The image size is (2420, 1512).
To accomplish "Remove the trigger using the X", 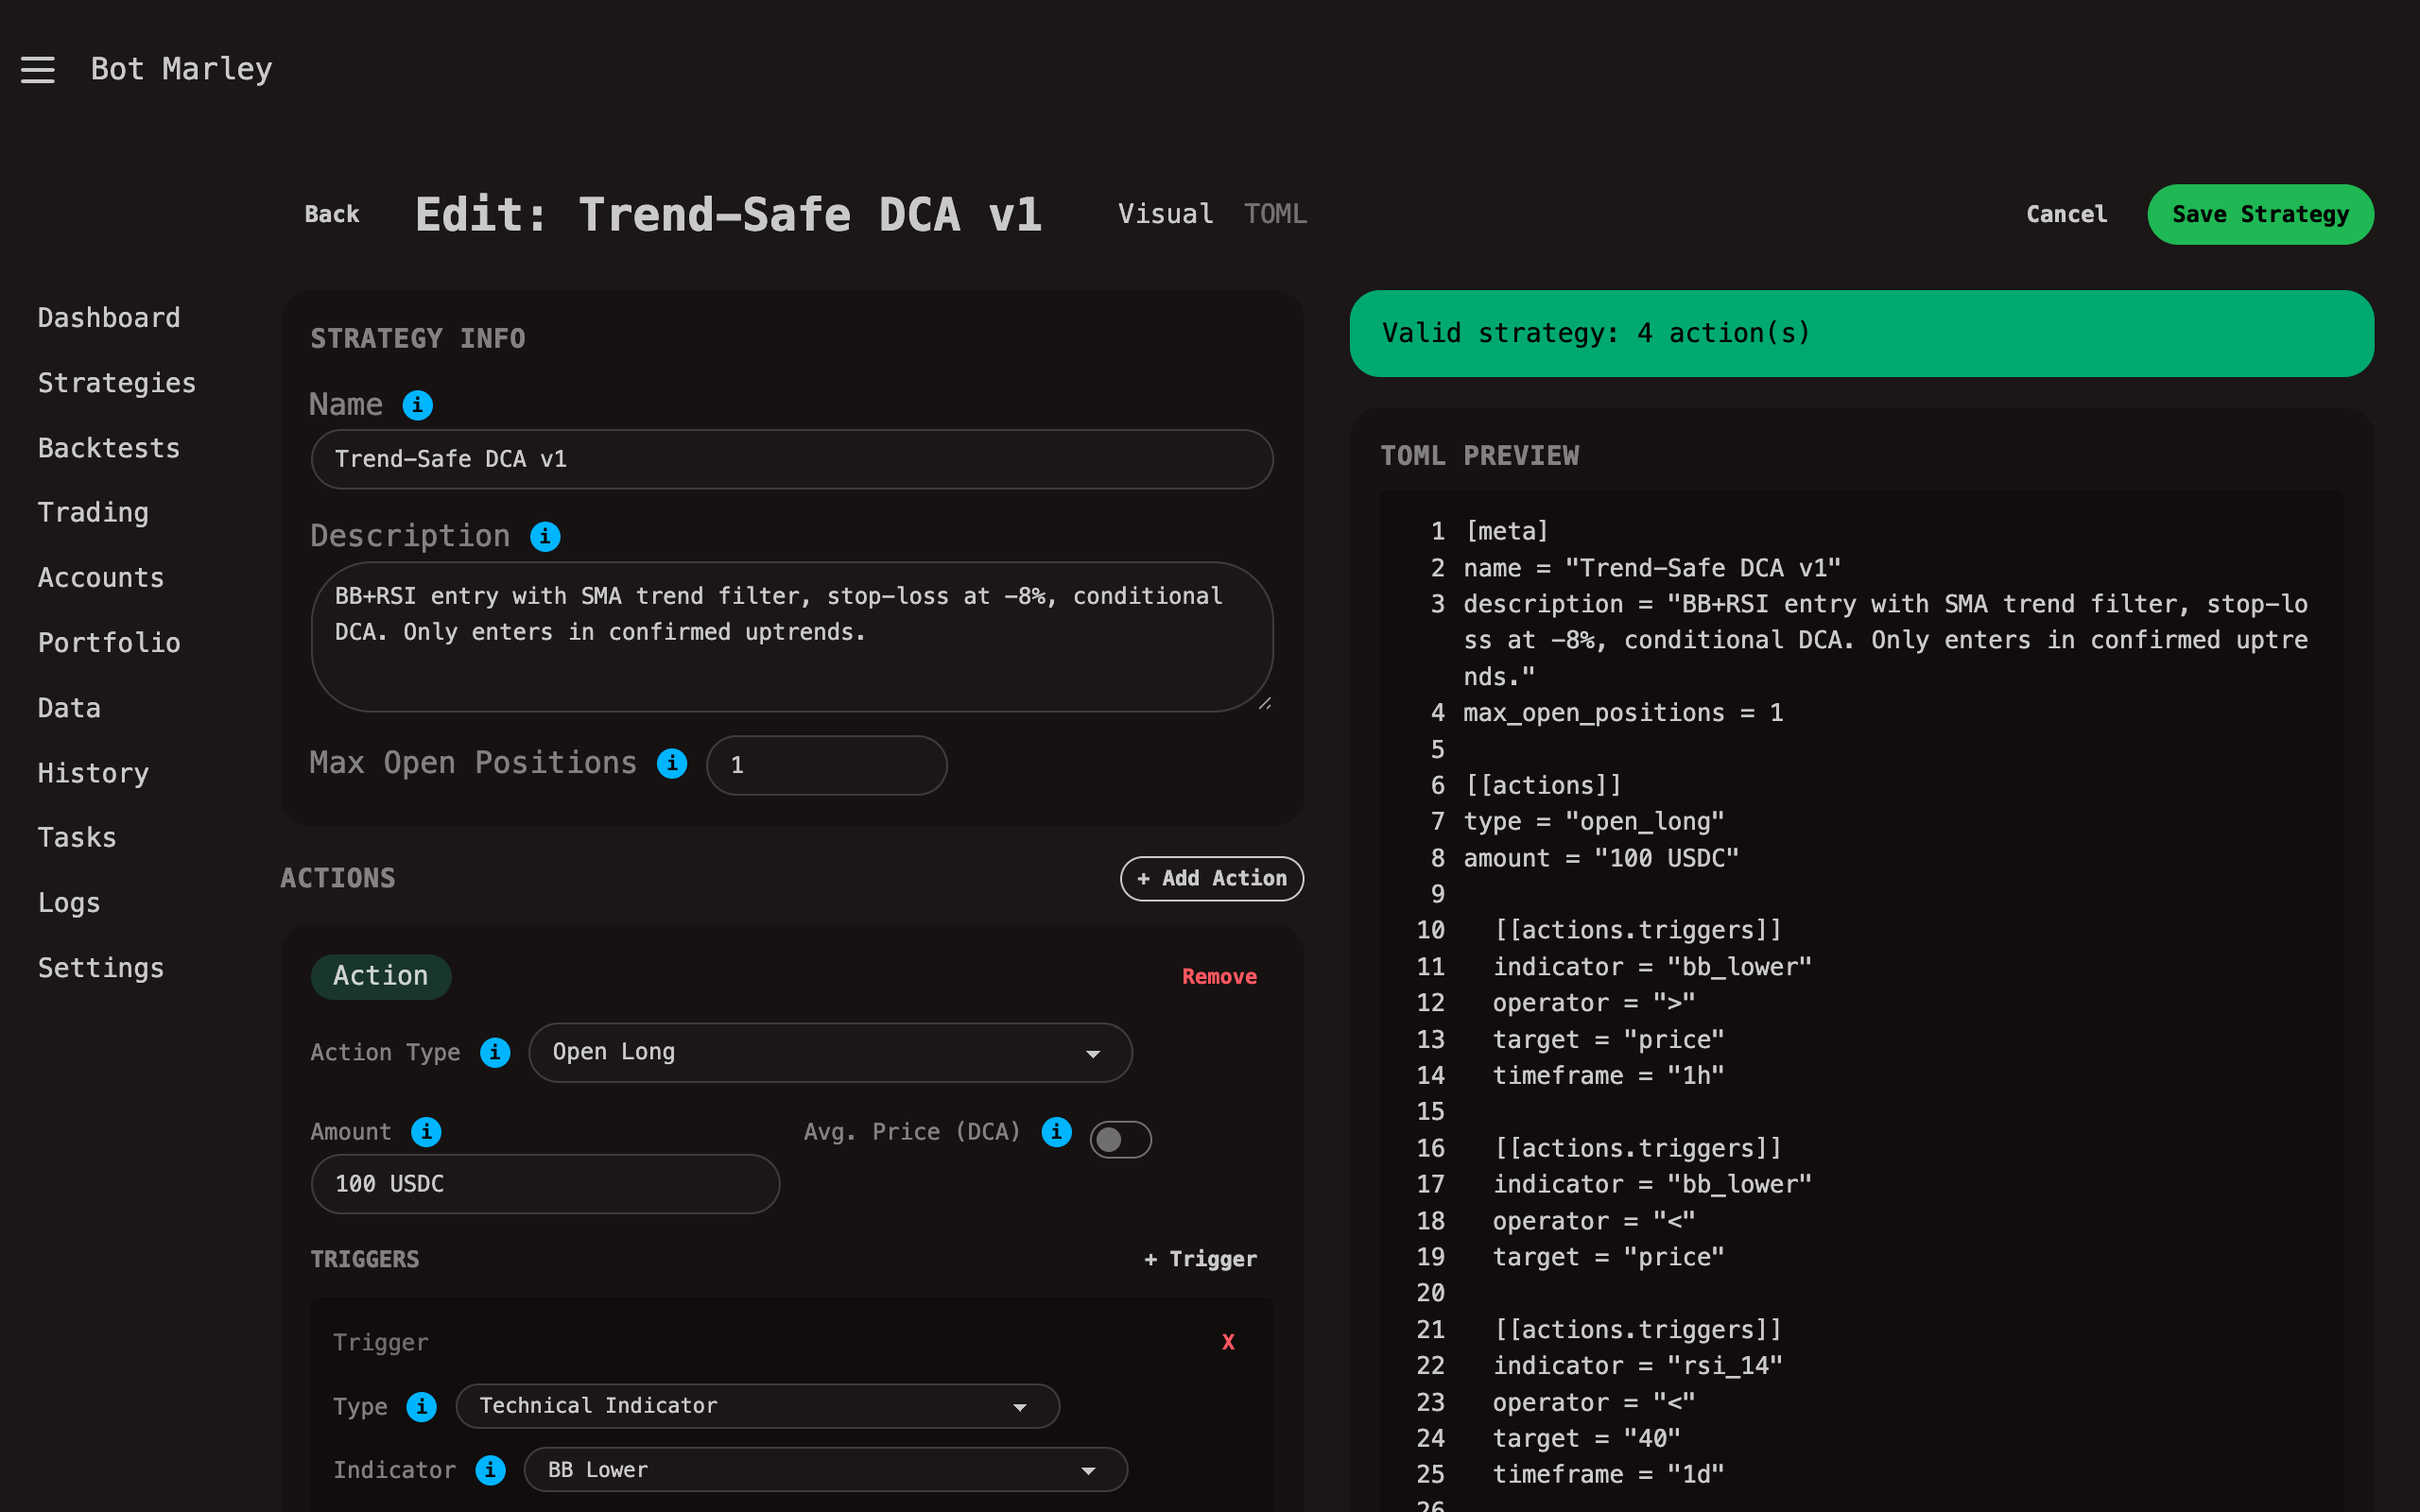I will coord(1227,1342).
